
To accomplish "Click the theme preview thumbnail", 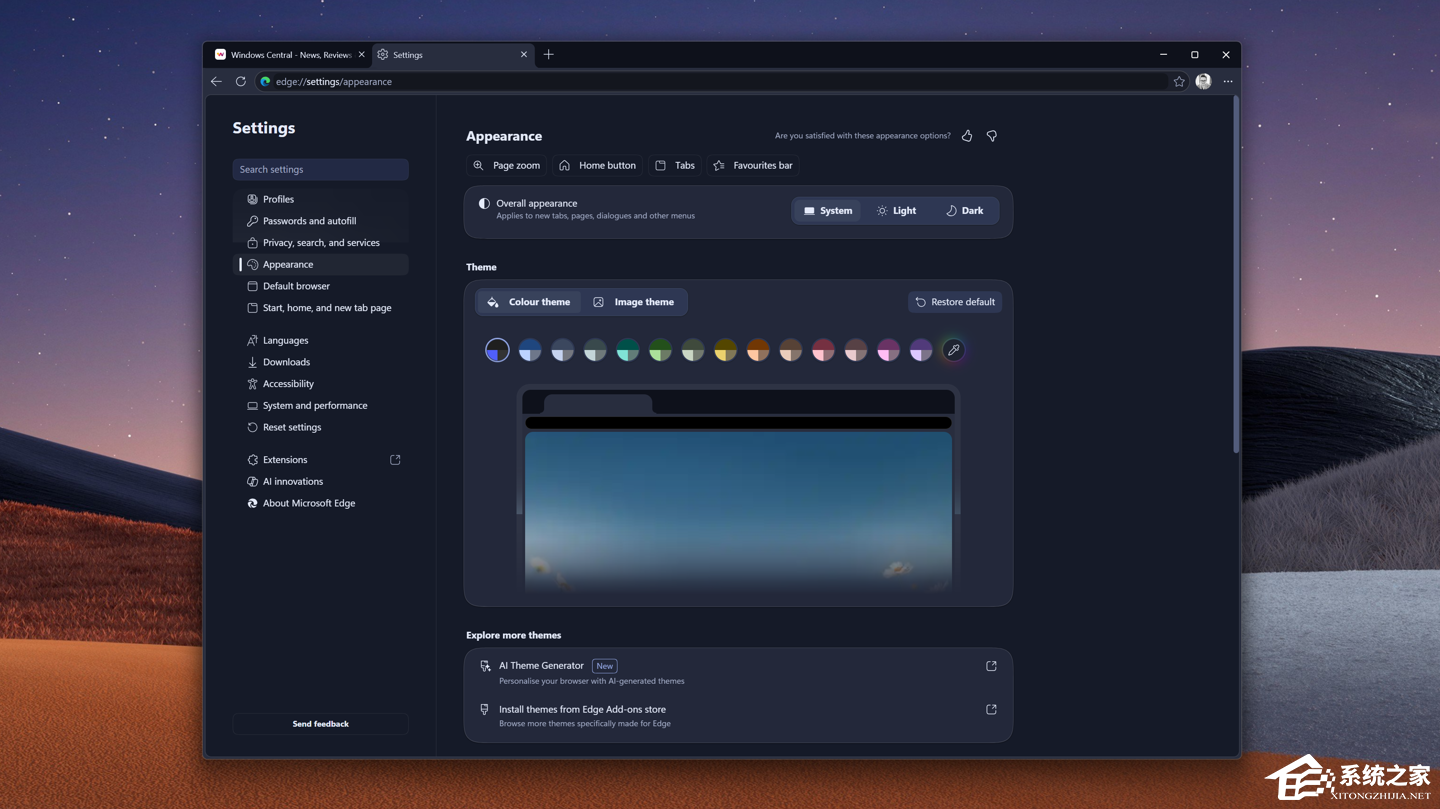I will tap(738, 490).
